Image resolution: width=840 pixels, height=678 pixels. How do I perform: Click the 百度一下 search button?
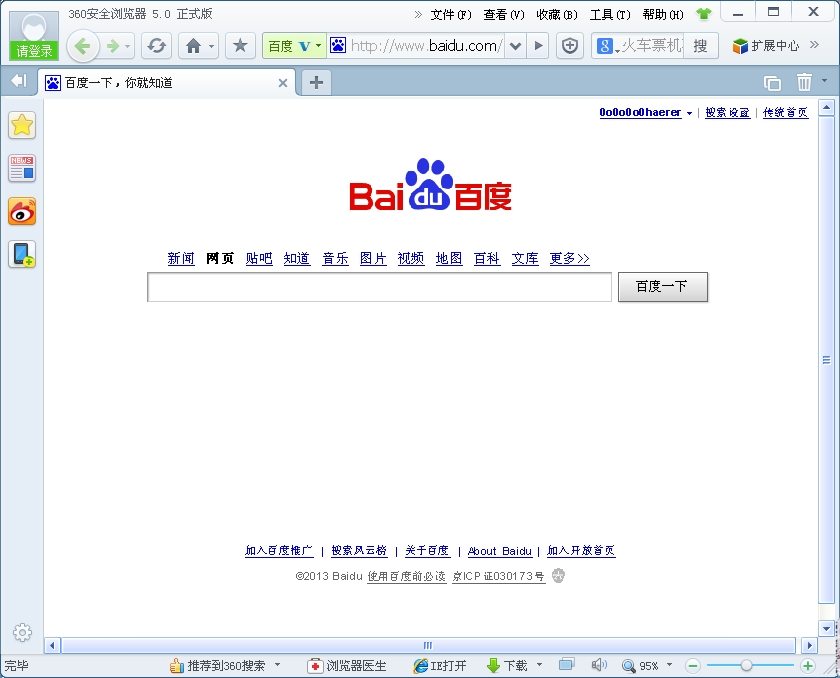tap(663, 287)
